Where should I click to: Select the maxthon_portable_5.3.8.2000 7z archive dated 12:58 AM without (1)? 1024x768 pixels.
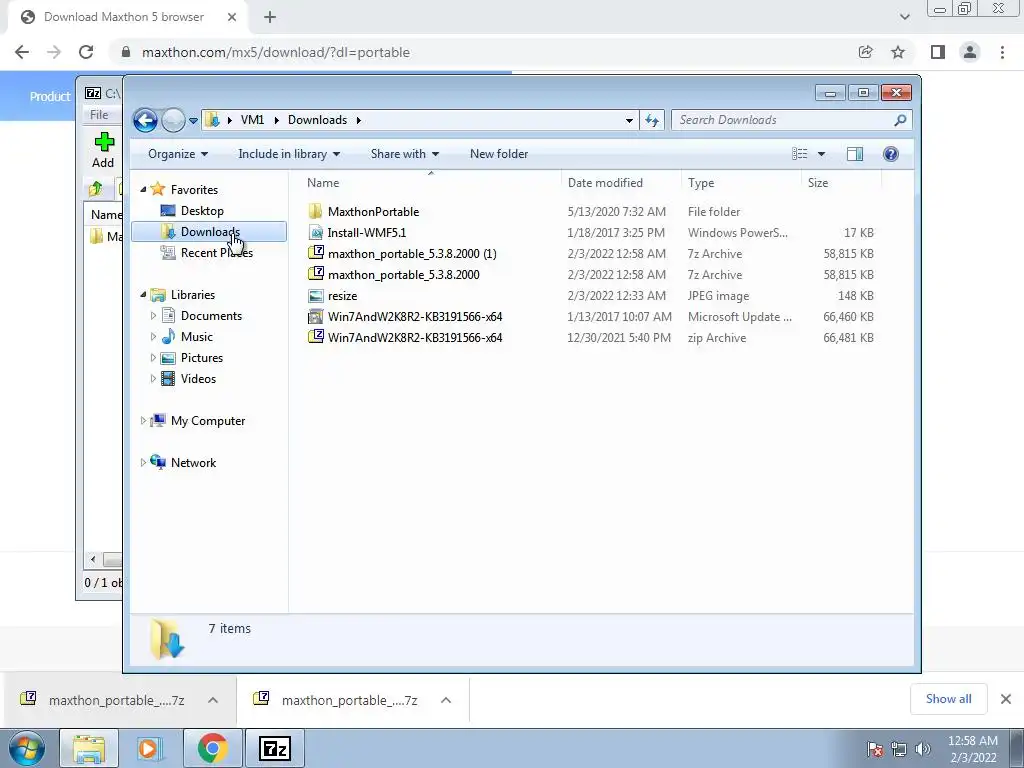403,274
